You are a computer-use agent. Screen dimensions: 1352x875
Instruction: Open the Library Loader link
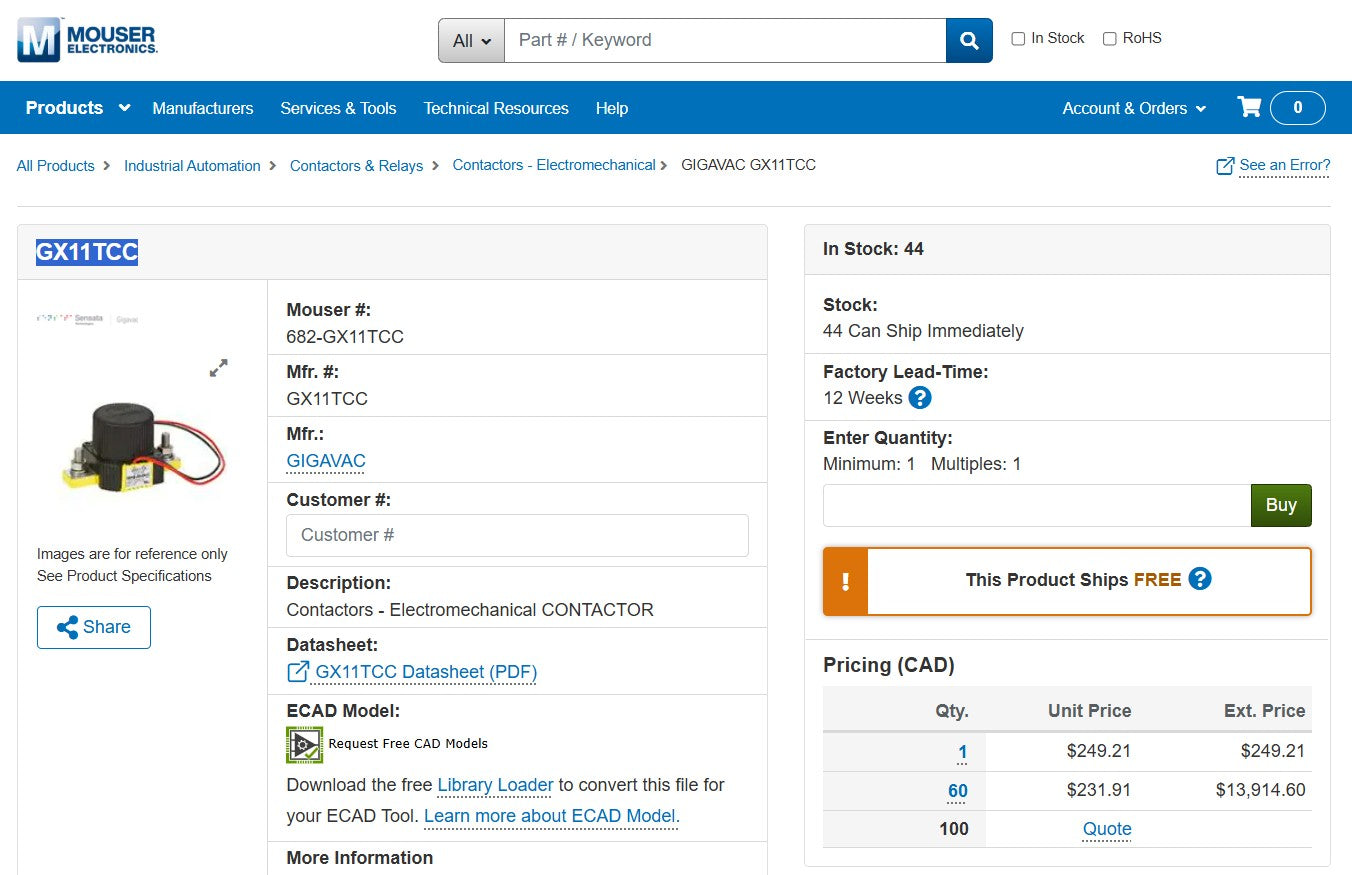tap(495, 785)
